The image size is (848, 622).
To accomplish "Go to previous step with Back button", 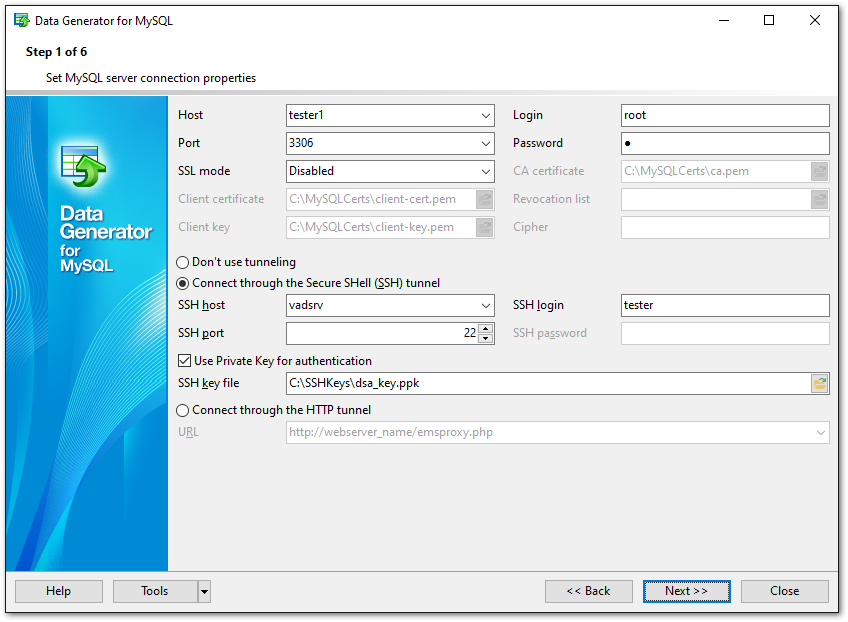I will (588, 591).
